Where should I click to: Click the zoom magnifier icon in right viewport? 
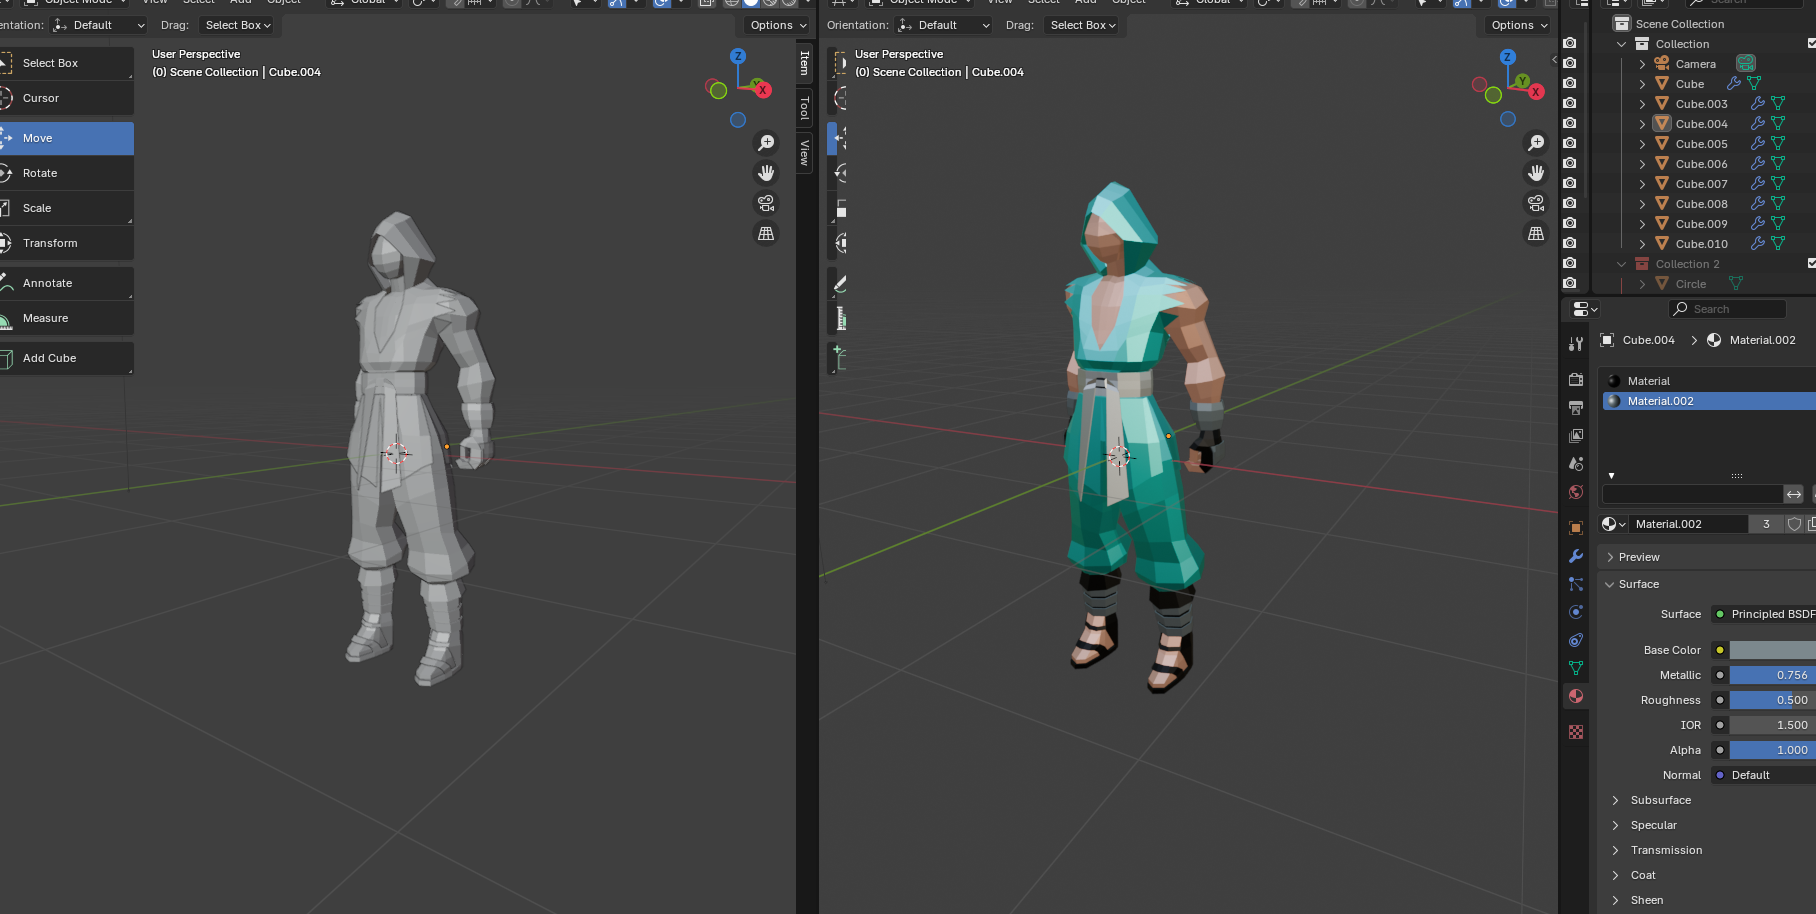coord(1536,143)
